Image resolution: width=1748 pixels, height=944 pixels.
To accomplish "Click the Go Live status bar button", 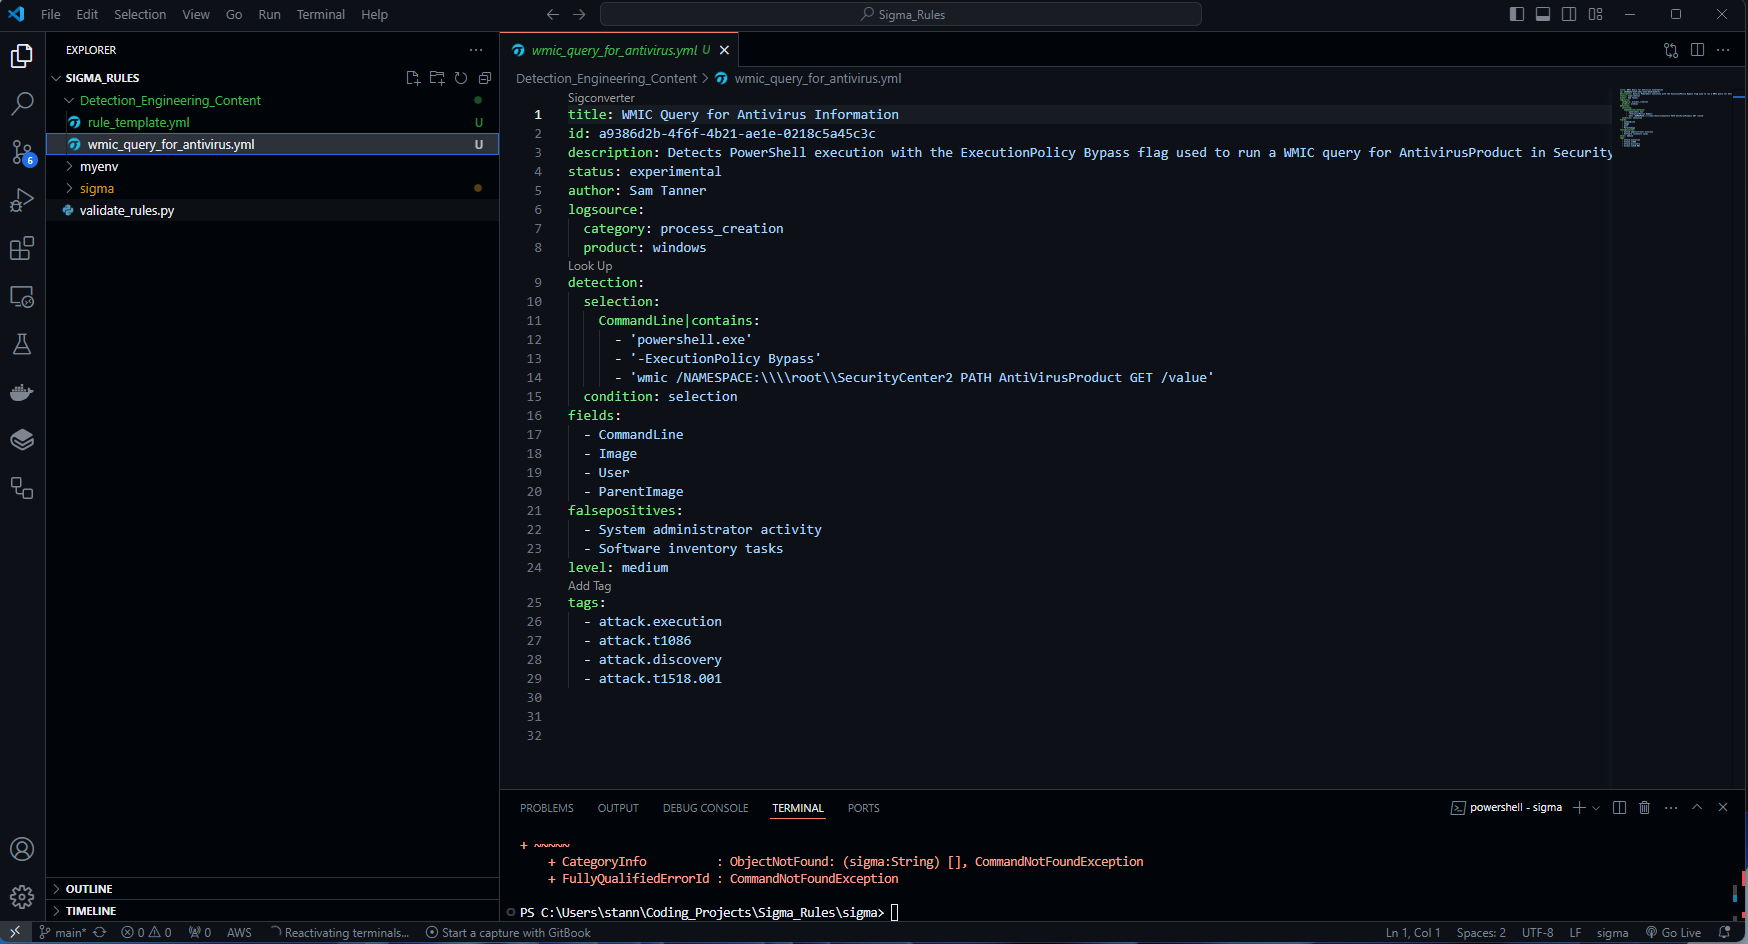I will [x=1674, y=933].
